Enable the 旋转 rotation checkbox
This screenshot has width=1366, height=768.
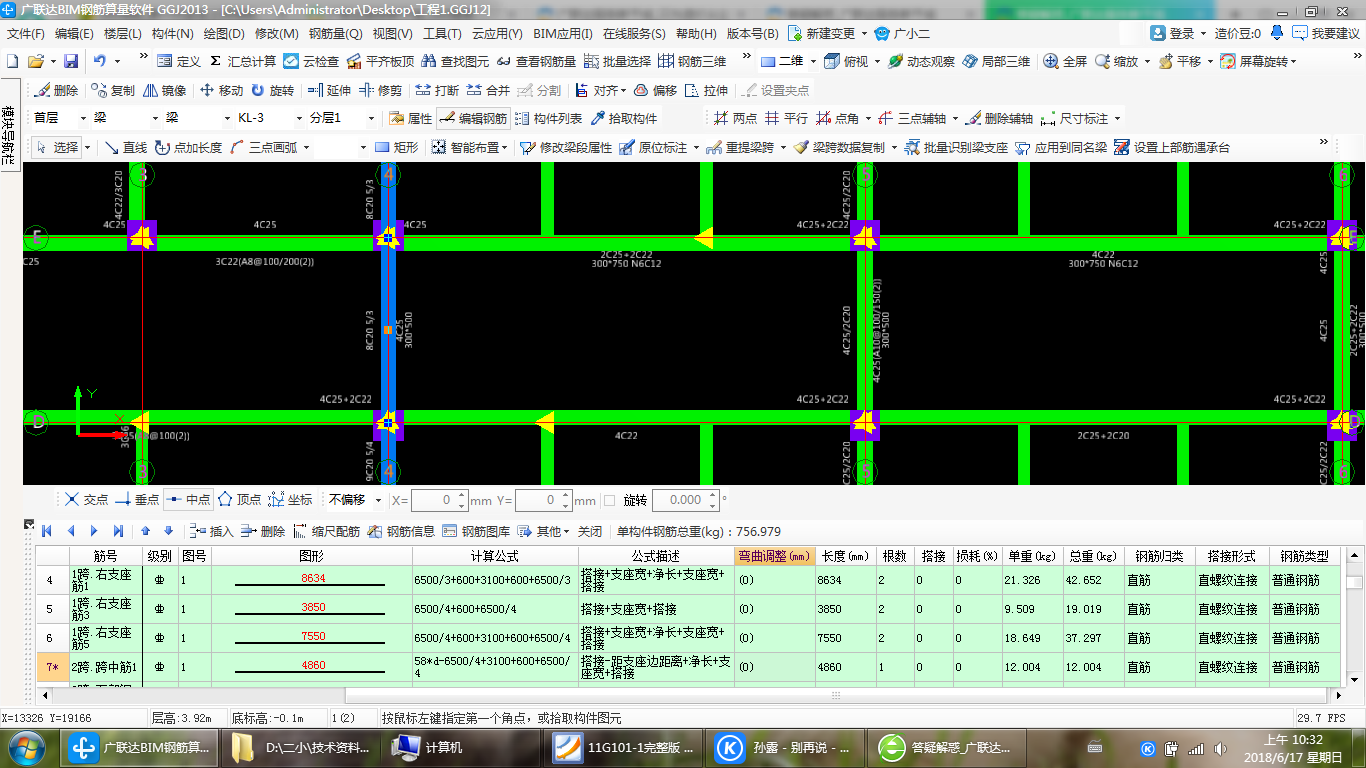coord(610,499)
